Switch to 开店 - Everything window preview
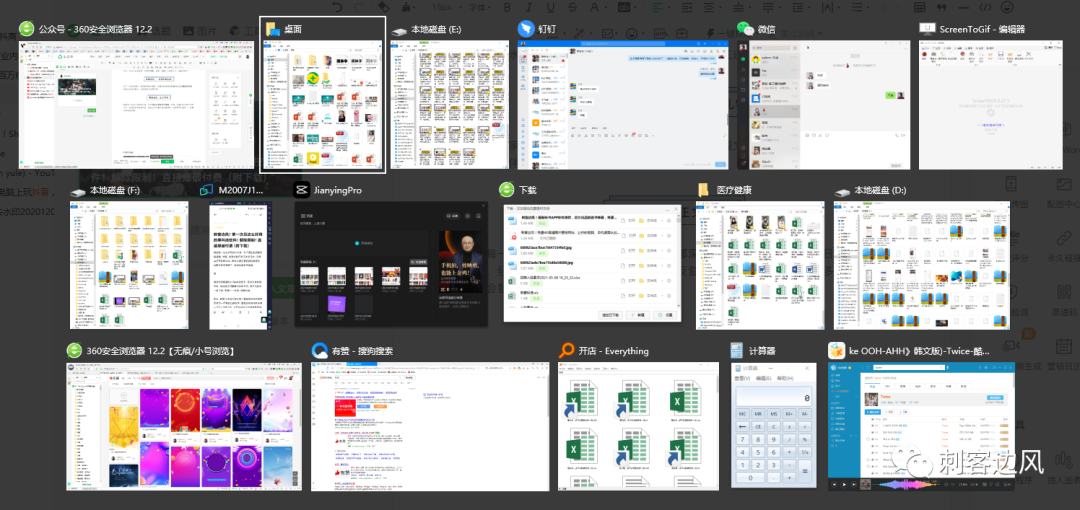1080x510 pixels. tap(638, 427)
